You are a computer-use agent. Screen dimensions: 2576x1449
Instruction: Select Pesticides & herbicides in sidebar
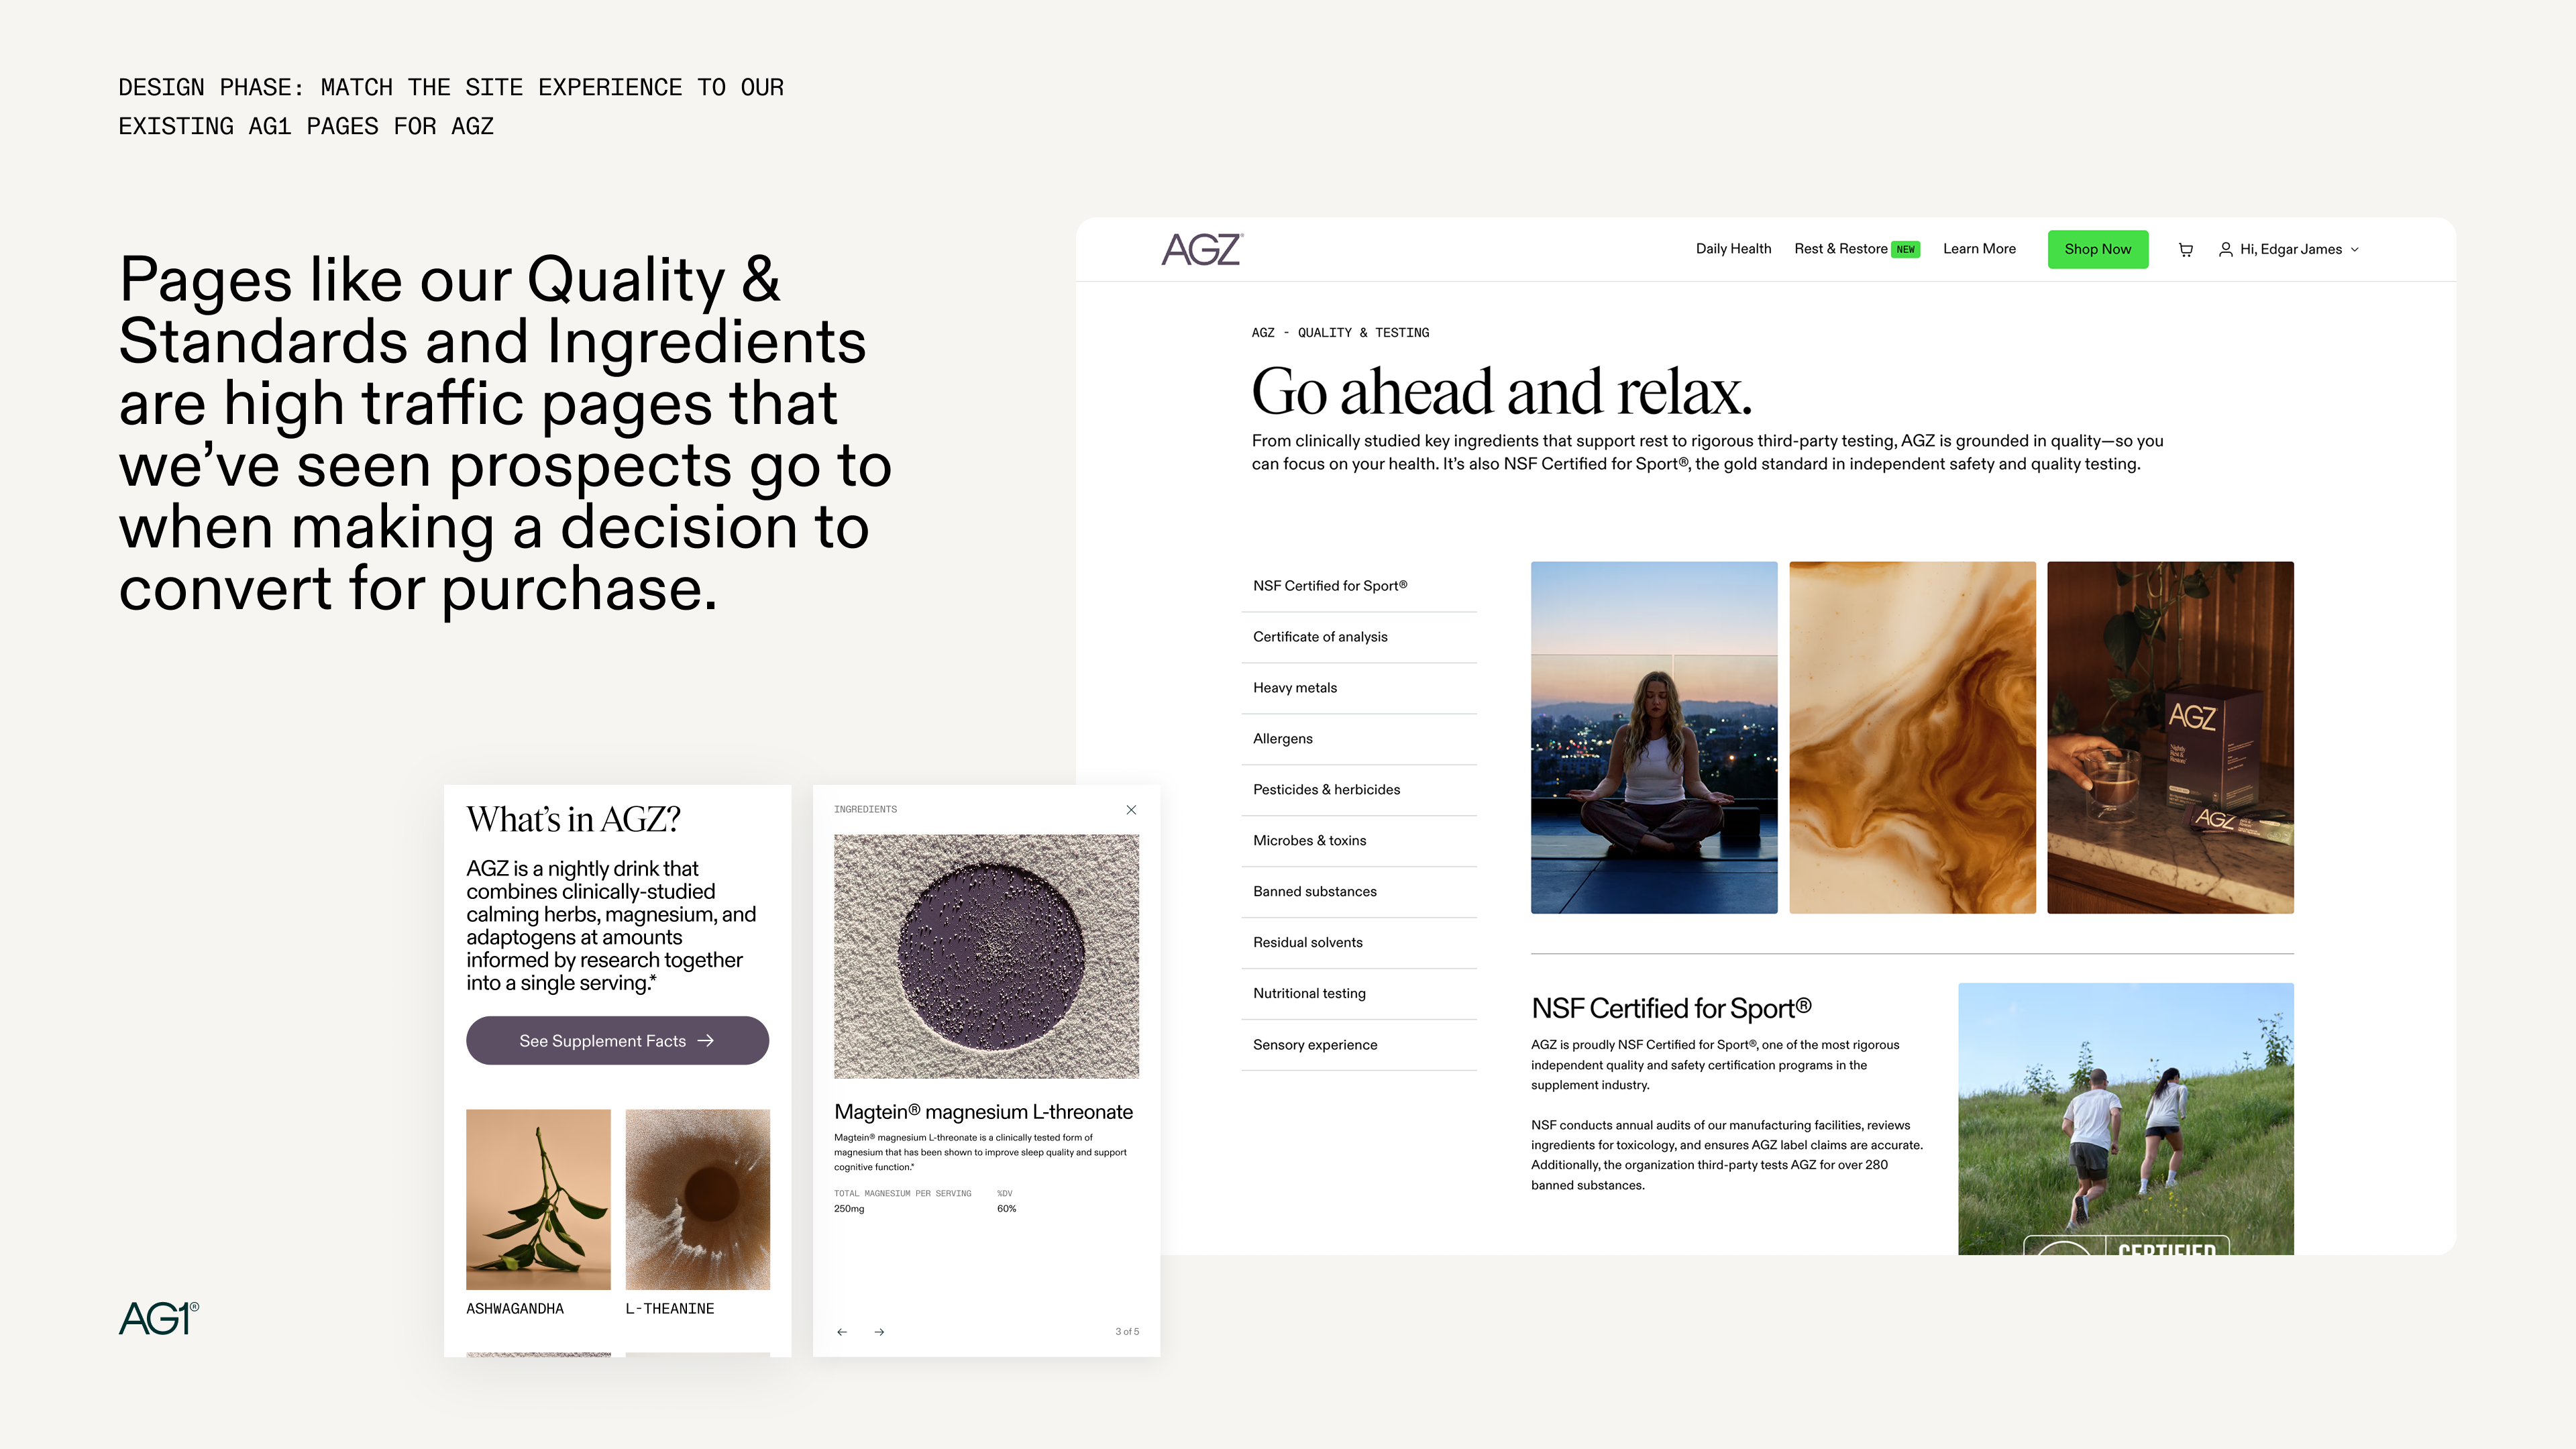coord(1326,790)
